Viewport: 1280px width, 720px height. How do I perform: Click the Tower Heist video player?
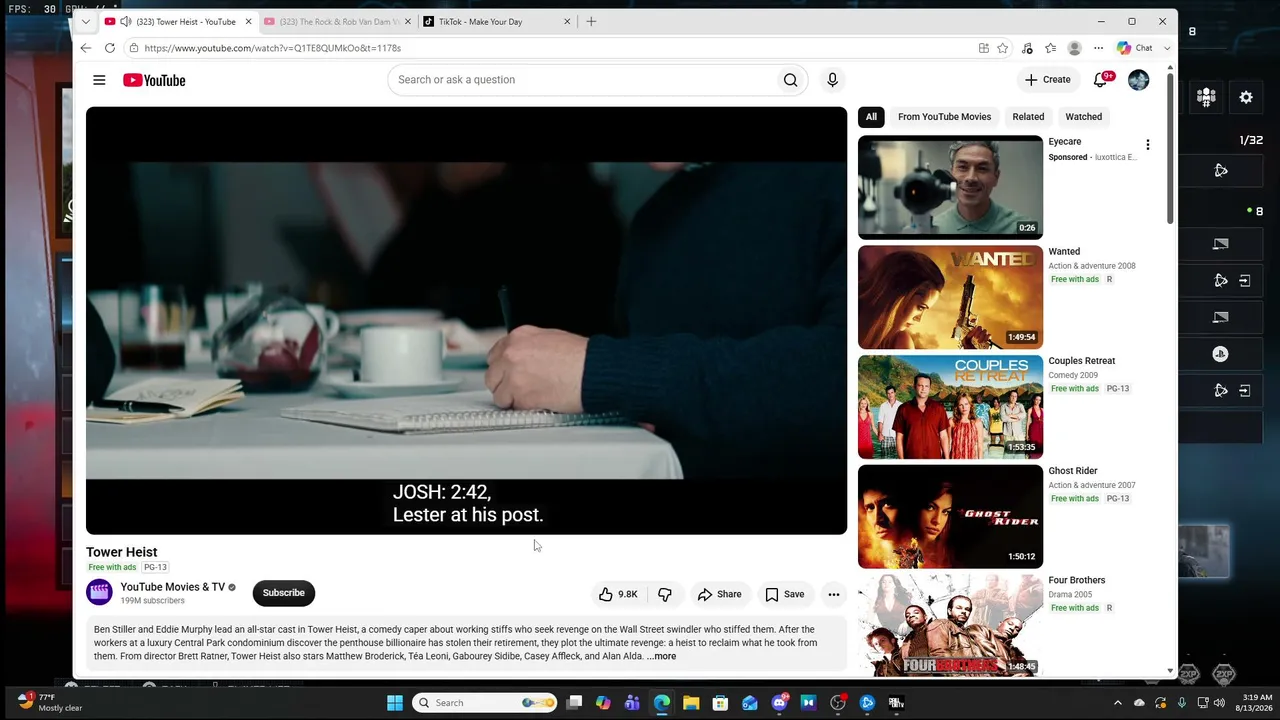tap(466, 321)
